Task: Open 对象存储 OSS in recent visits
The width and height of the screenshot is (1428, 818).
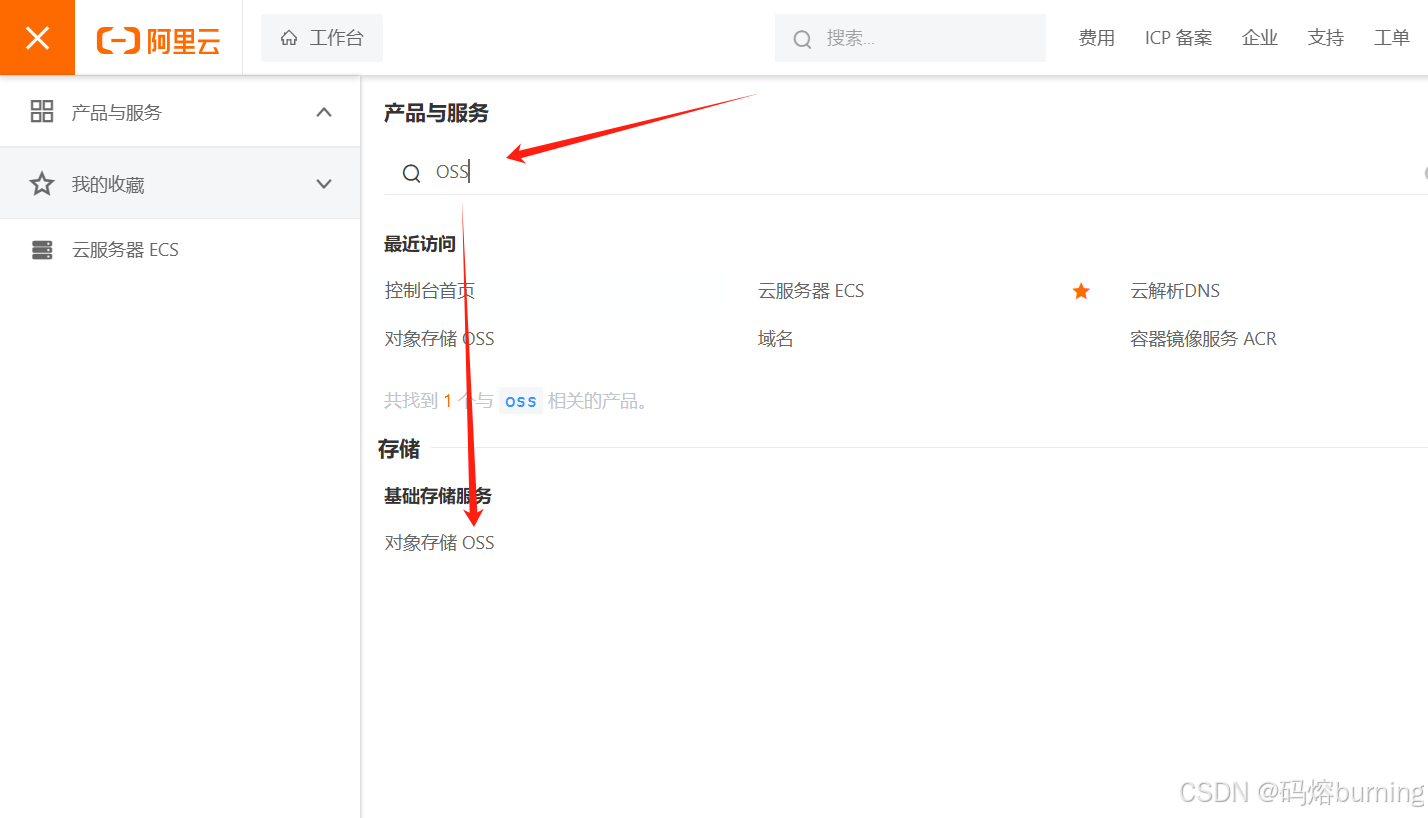Action: click(x=440, y=339)
